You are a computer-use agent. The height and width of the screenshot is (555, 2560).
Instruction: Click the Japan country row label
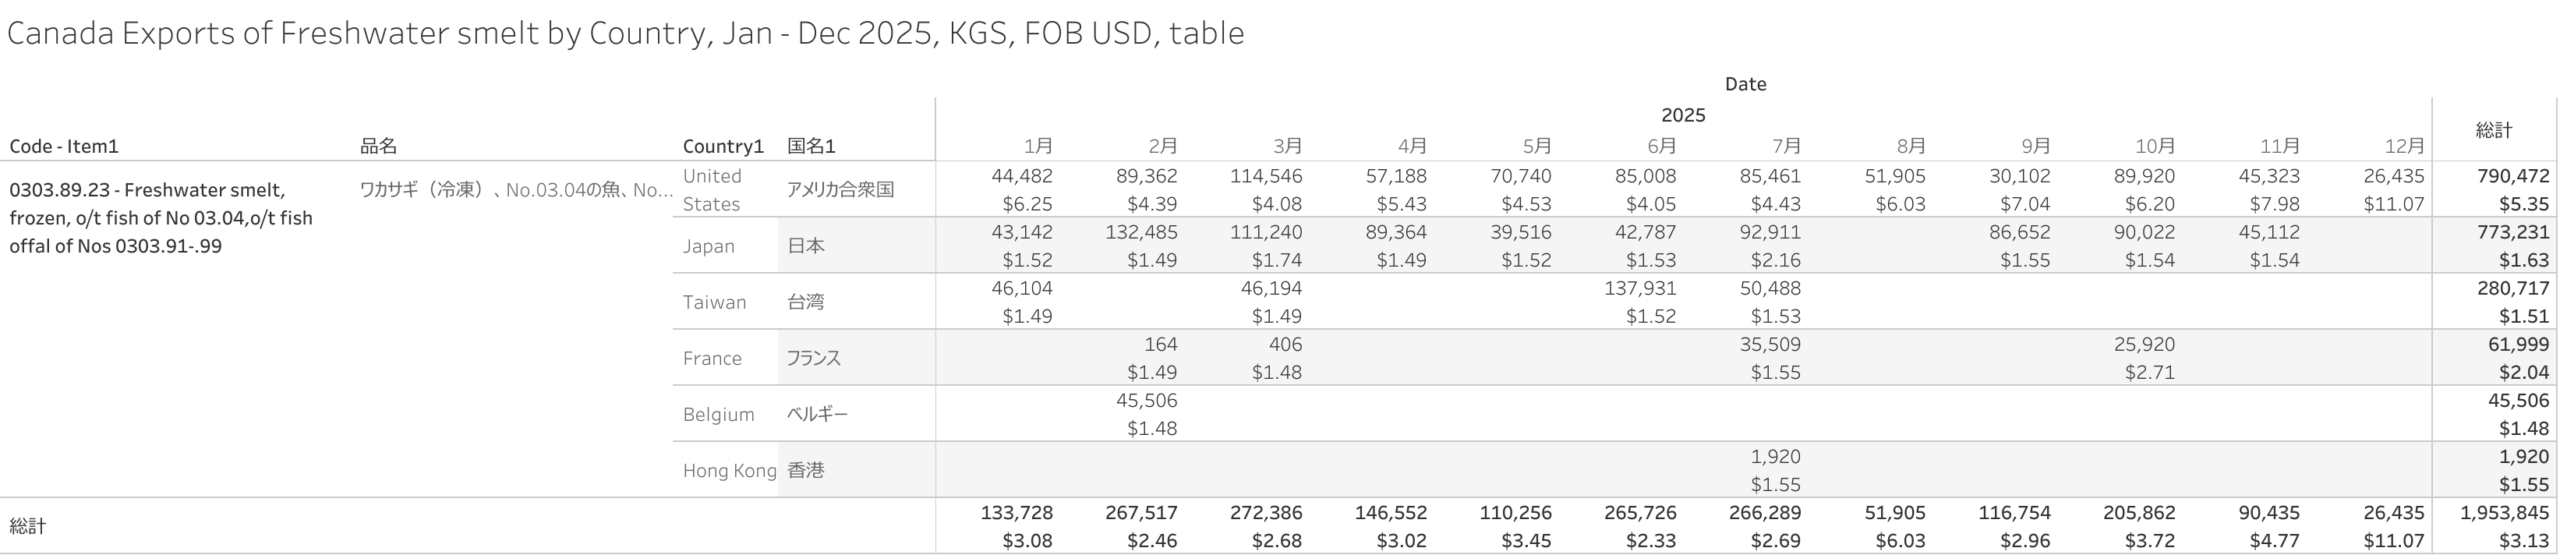click(x=708, y=246)
